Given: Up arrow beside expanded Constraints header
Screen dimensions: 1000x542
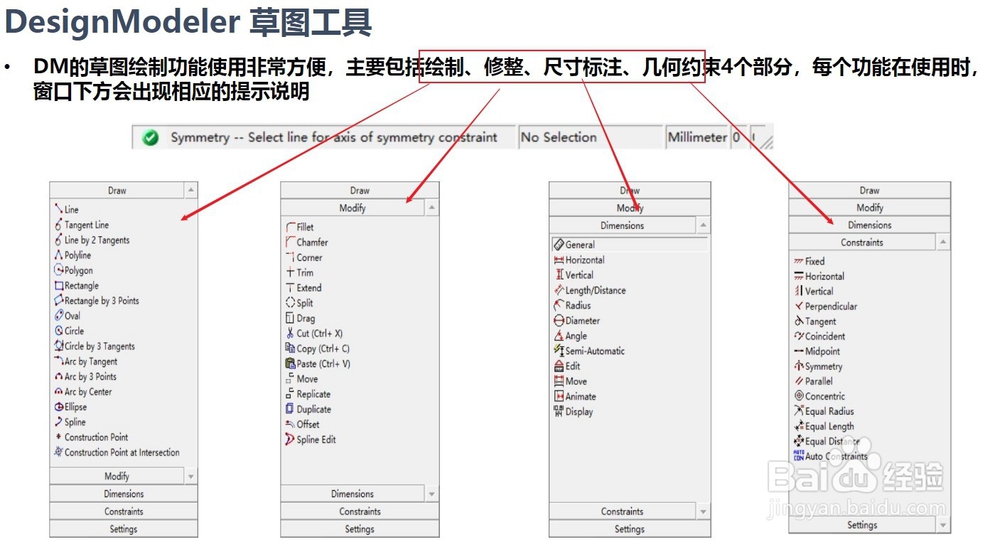Looking at the screenshot, I should [943, 242].
